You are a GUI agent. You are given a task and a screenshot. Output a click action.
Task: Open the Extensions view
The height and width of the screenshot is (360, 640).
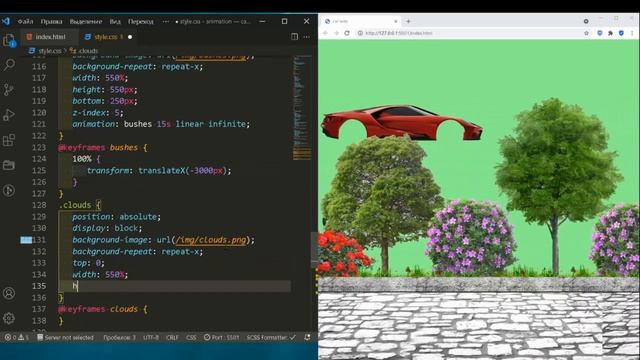pyautogui.click(x=9, y=140)
